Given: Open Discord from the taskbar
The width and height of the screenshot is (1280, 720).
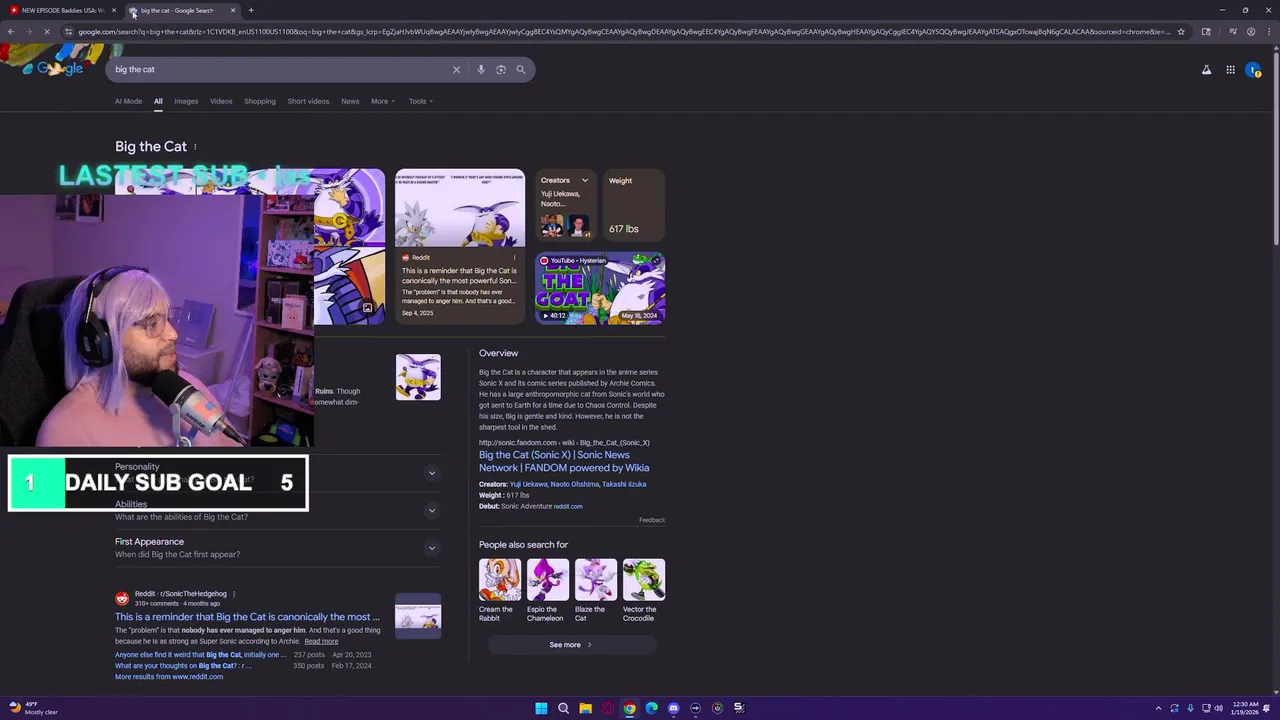Looking at the screenshot, I should point(673,708).
